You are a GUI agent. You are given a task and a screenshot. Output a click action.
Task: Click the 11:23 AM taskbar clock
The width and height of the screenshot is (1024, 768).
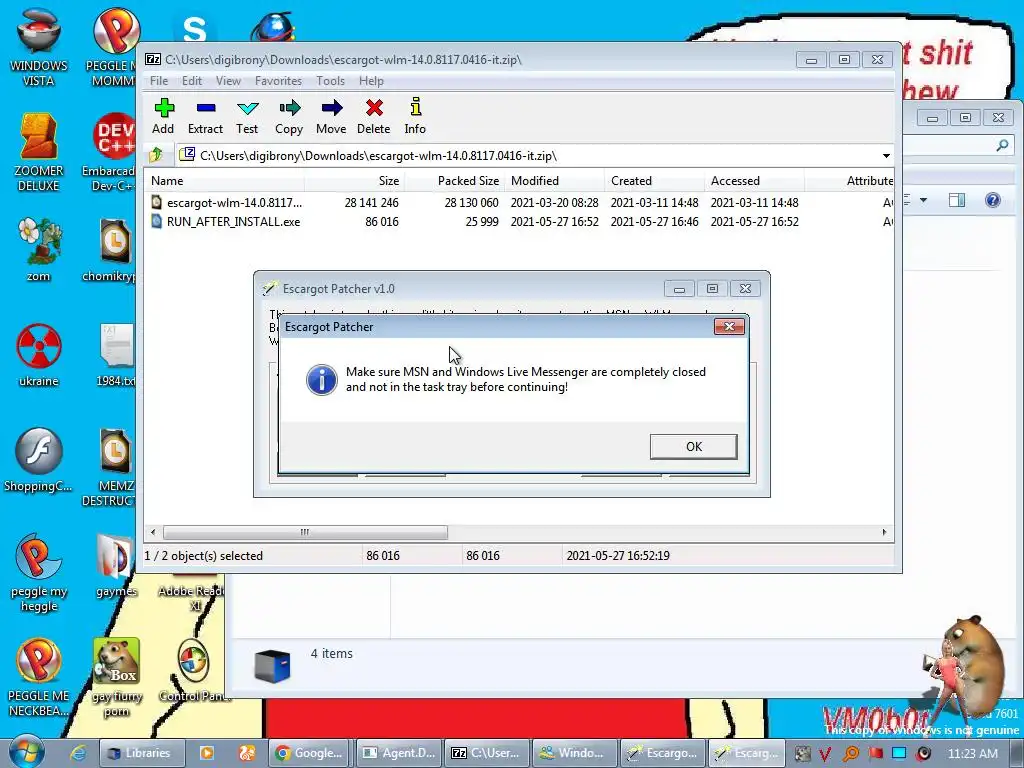click(x=972, y=754)
